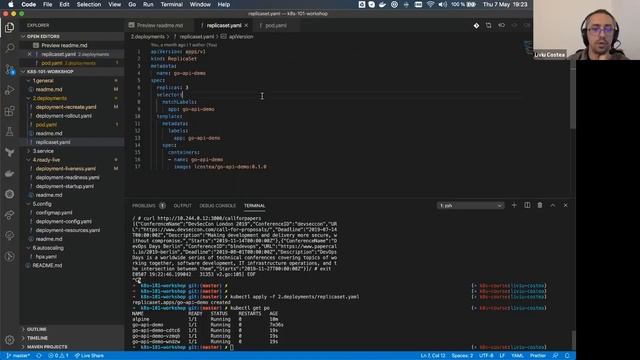Click the open changes icon in the editor toolbar
The height and width of the screenshot is (360, 640).
coord(489,25)
